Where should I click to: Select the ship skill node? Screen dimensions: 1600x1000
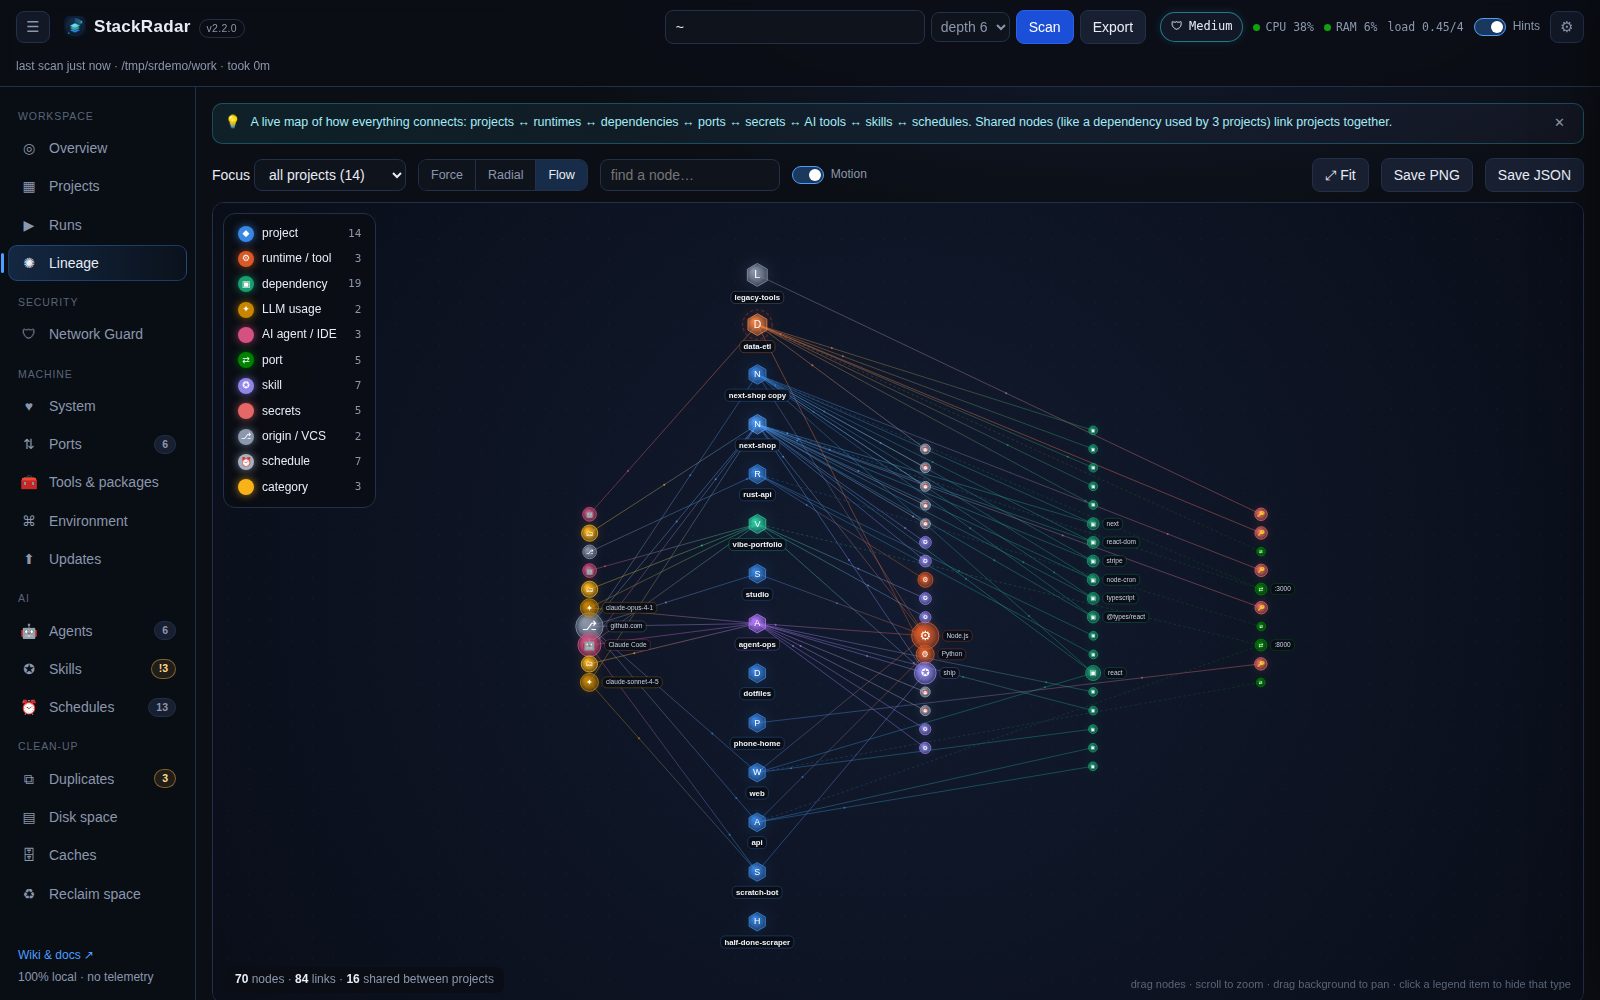(x=925, y=673)
